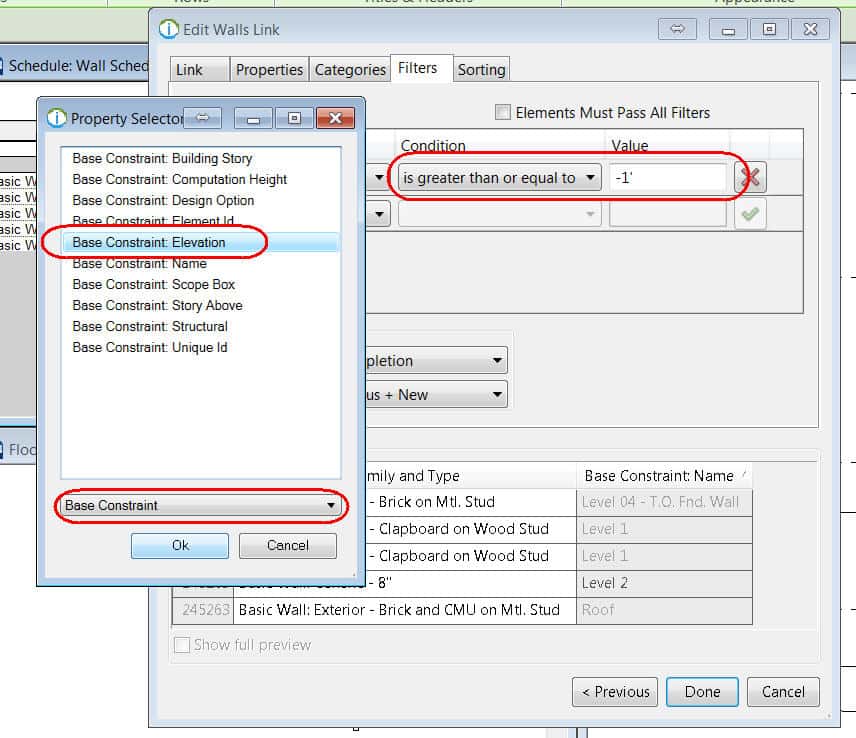
Task: Click the Roof preview cell
Action: coord(664,610)
